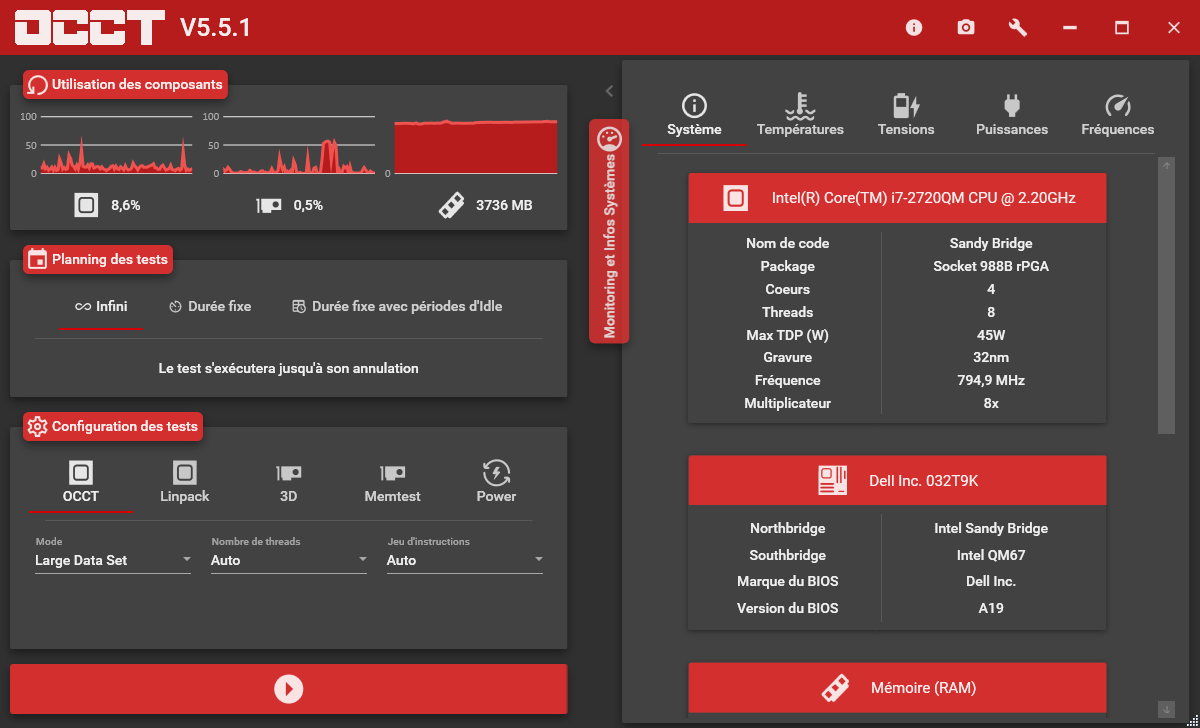Click the memory icon in Mémoire (RAM) header

click(x=836, y=687)
